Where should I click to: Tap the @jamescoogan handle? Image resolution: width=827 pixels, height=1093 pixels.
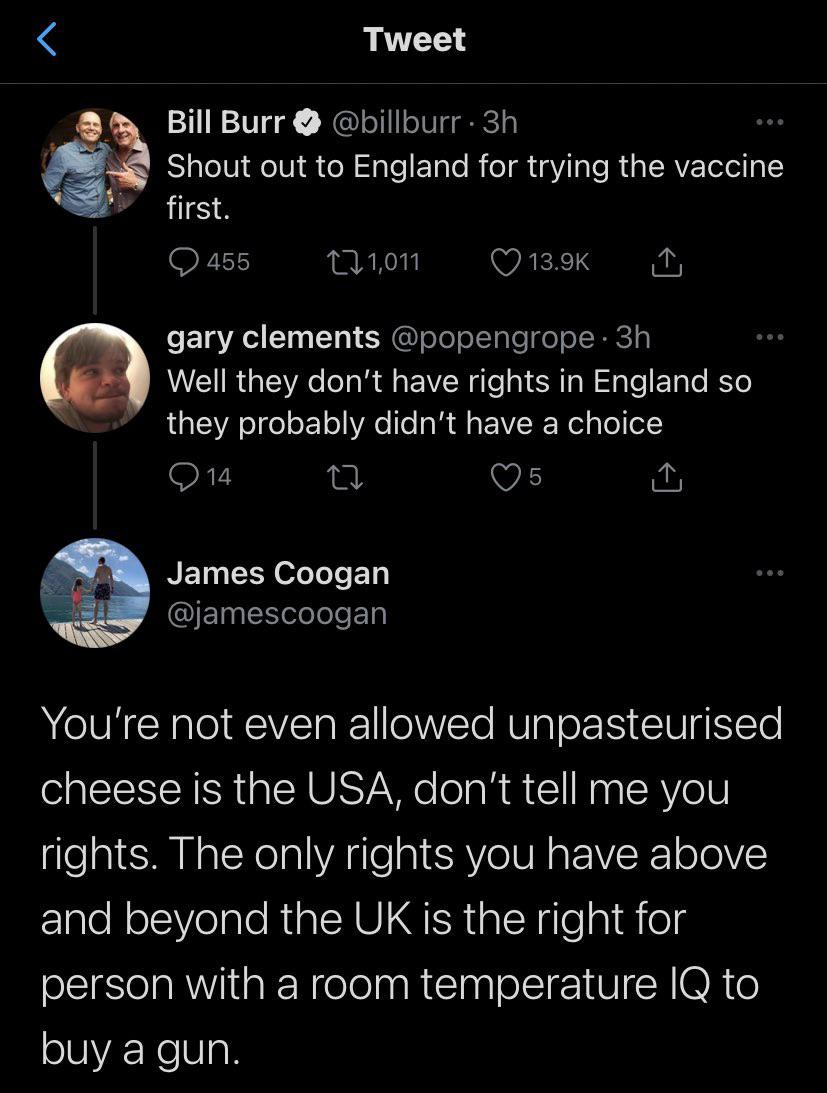[x=276, y=612]
